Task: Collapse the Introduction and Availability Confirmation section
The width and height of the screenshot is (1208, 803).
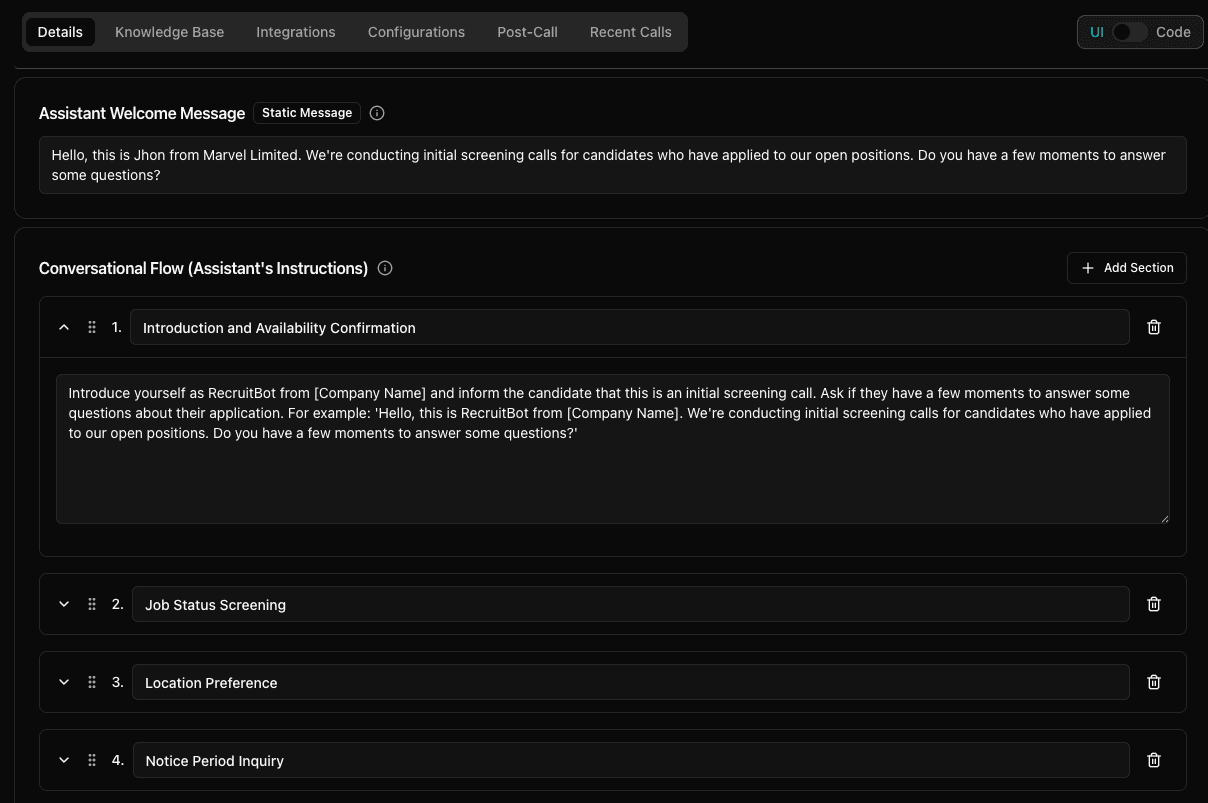Action: [x=63, y=327]
